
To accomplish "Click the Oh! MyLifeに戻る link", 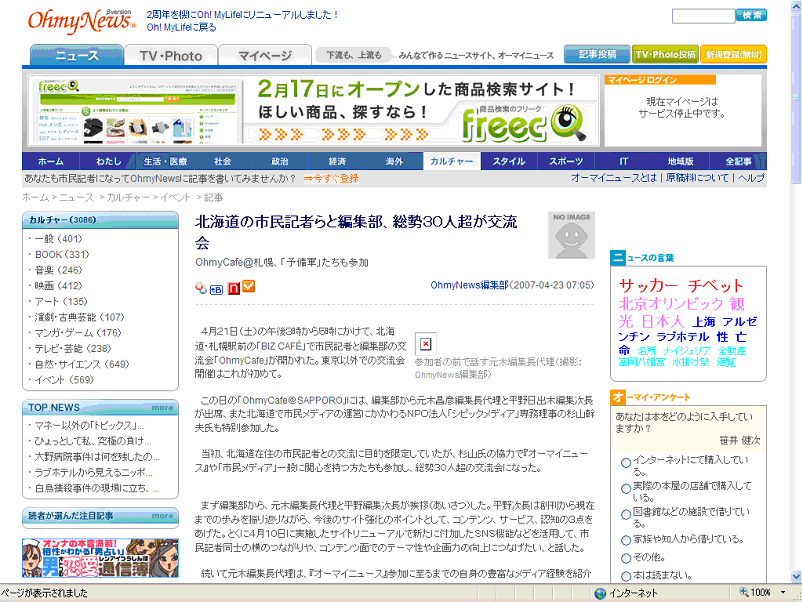I will [182, 28].
